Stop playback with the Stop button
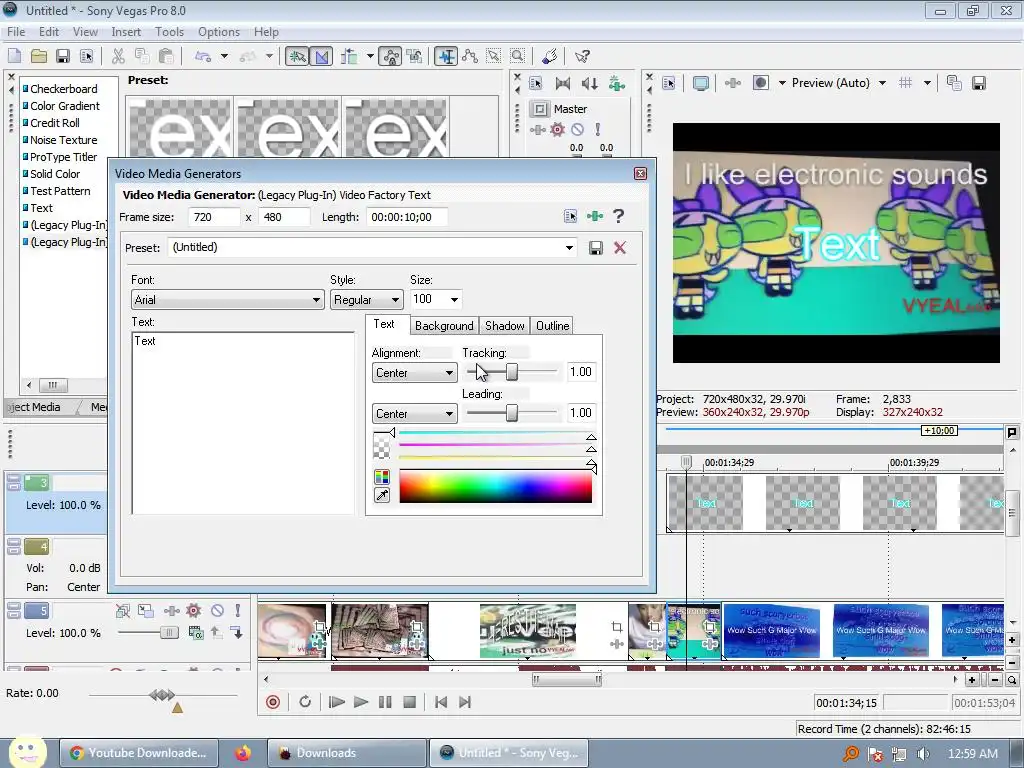1024x768 pixels. pyautogui.click(x=409, y=702)
